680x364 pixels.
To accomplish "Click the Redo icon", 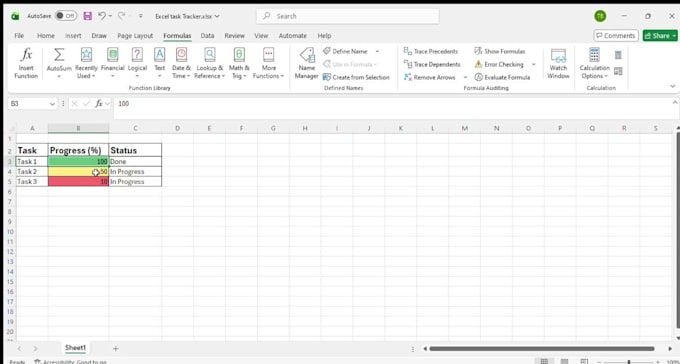I will click(121, 16).
